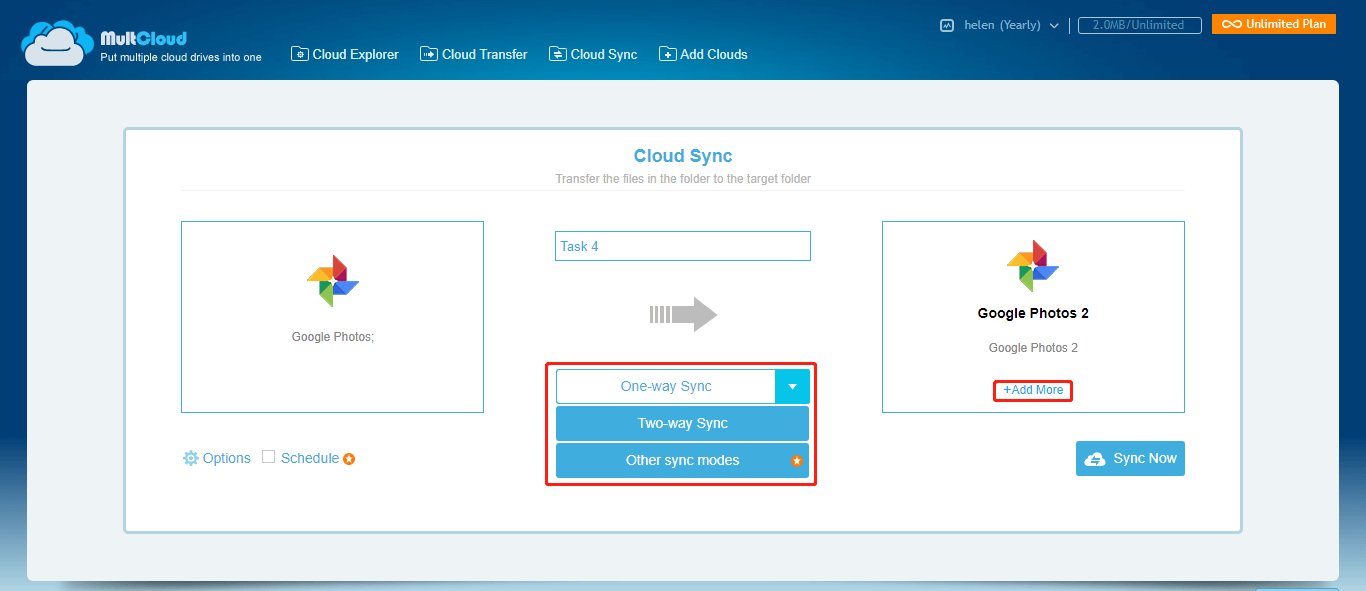
Task: Click the user avatar icon beside helen
Action: (946, 24)
